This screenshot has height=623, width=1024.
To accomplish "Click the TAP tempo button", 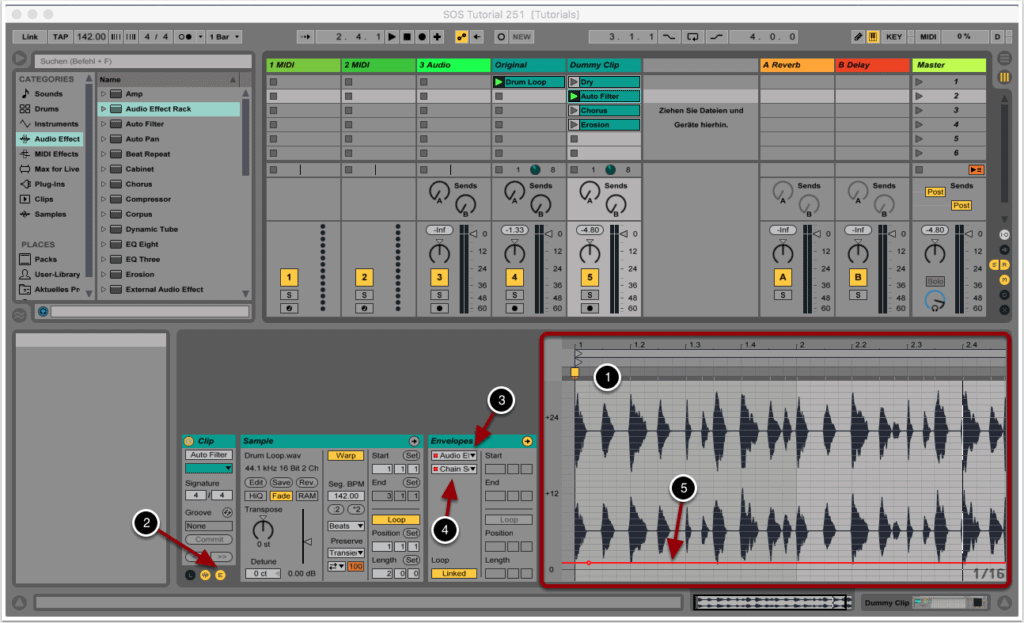I will [61, 37].
